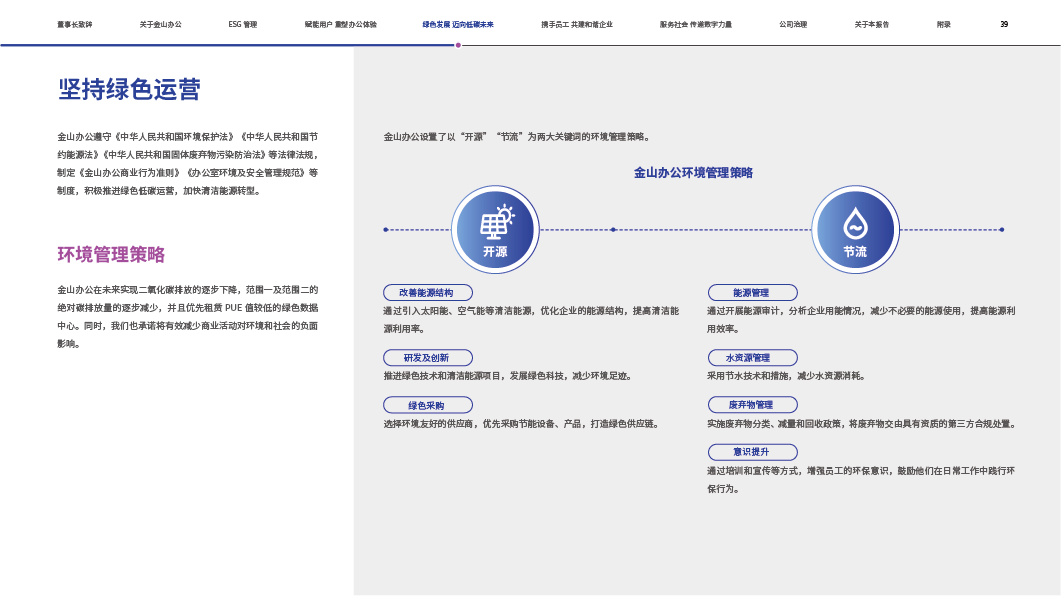Click the 绿色采购 pill label
The height and width of the screenshot is (596, 1061).
click(x=427, y=405)
